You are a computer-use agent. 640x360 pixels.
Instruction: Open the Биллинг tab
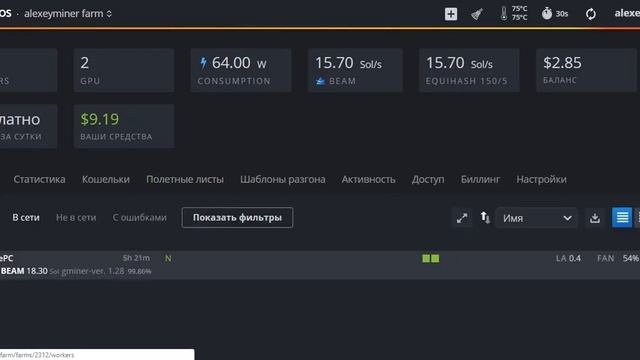480,179
